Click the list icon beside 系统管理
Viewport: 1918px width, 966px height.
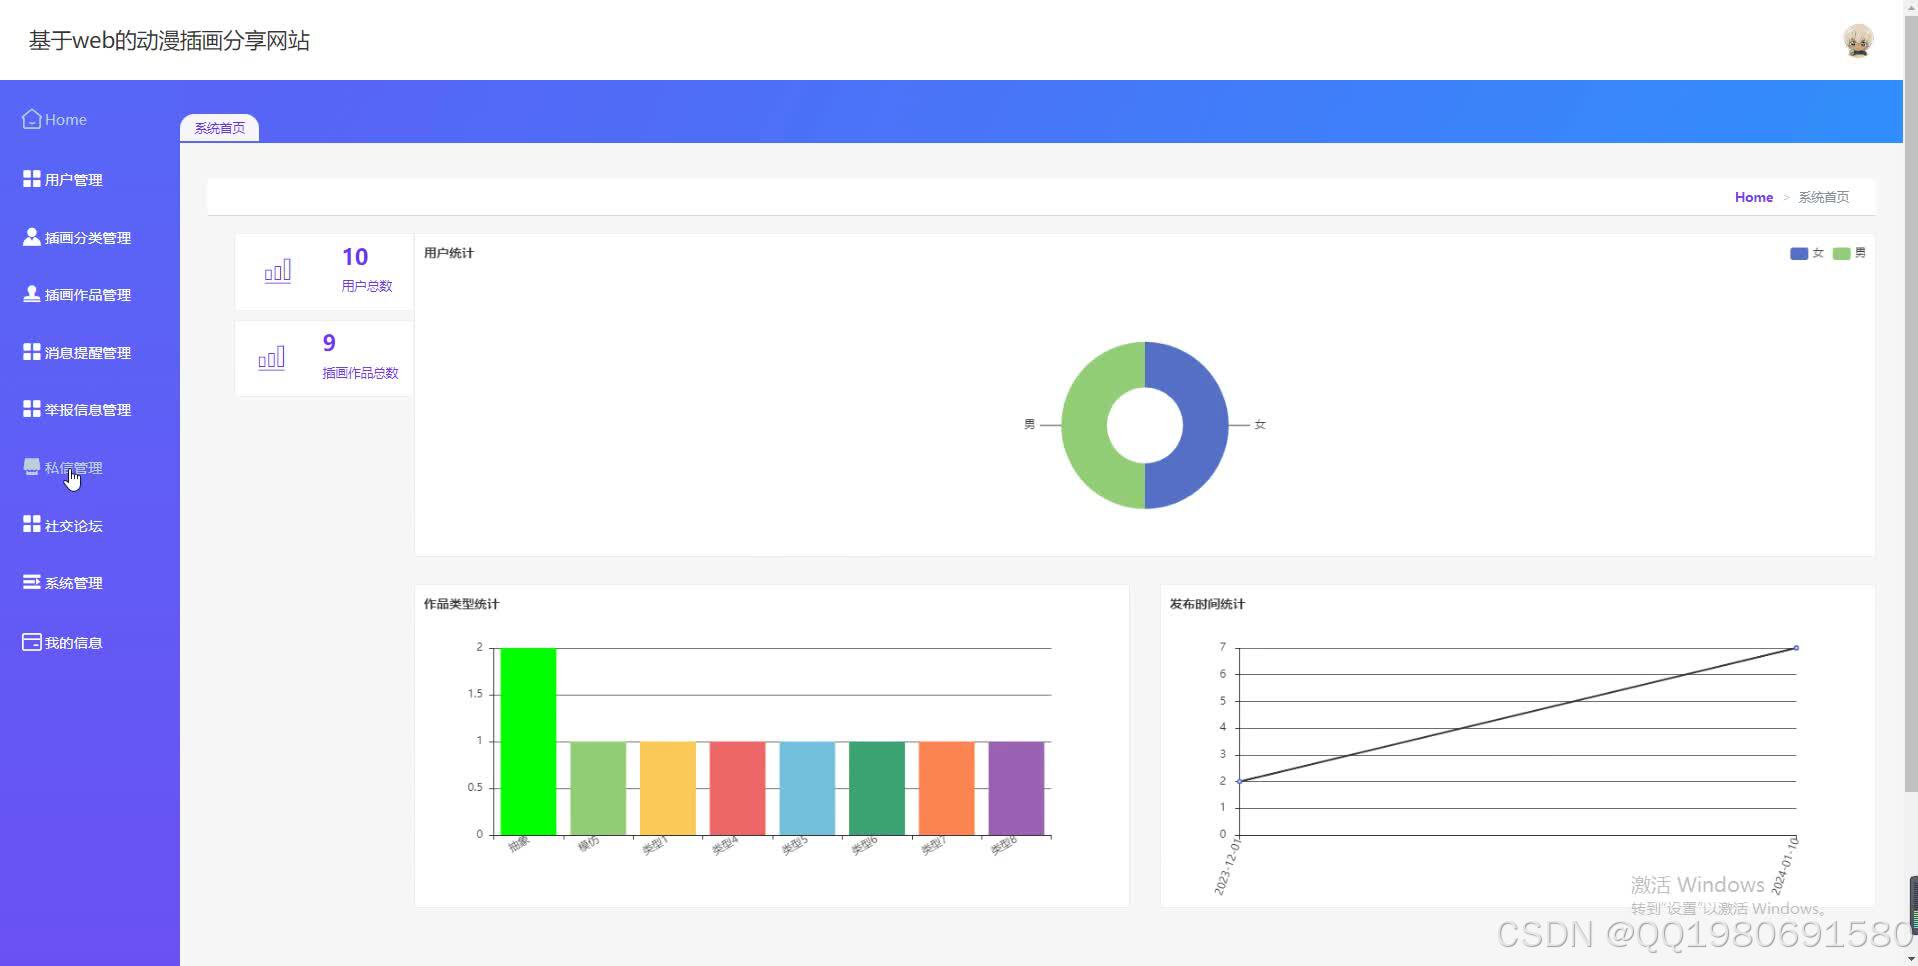[32, 582]
